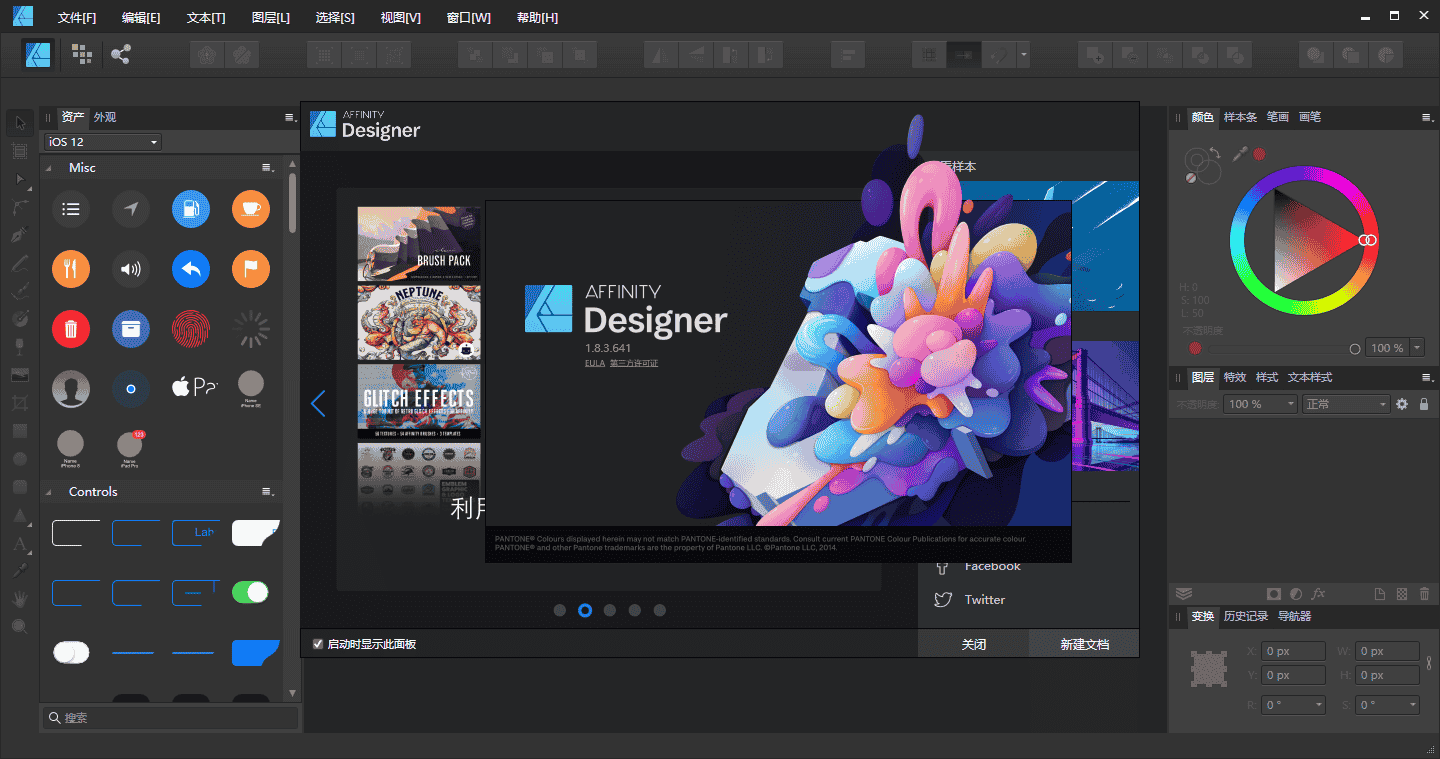
Task: Switch to the 历史记录 tab
Action: (x=1245, y=616)
